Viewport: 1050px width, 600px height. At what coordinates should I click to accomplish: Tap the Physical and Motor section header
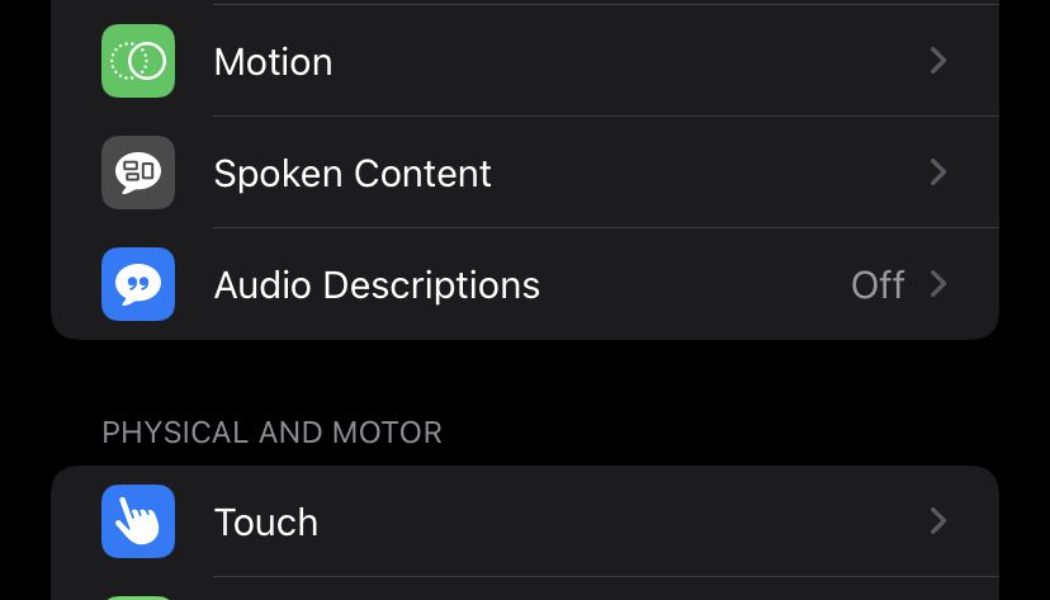pos(273,432)
